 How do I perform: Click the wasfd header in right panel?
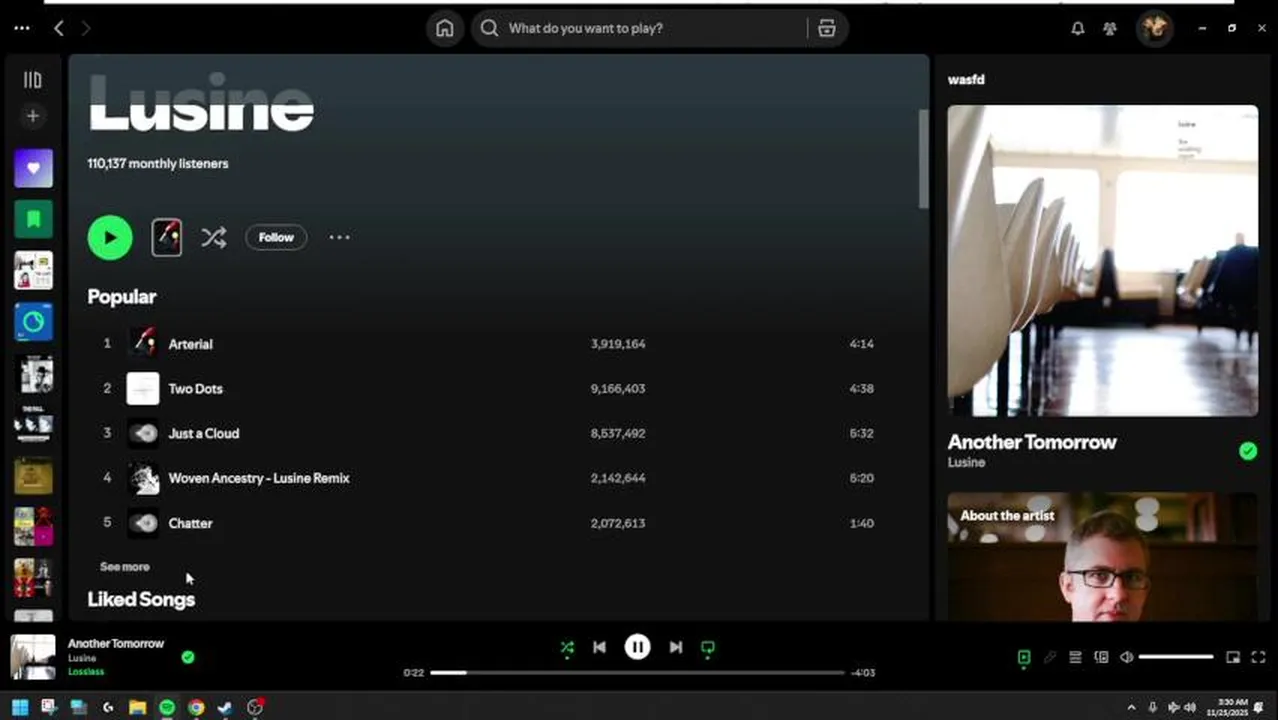[x=966, y=79]
